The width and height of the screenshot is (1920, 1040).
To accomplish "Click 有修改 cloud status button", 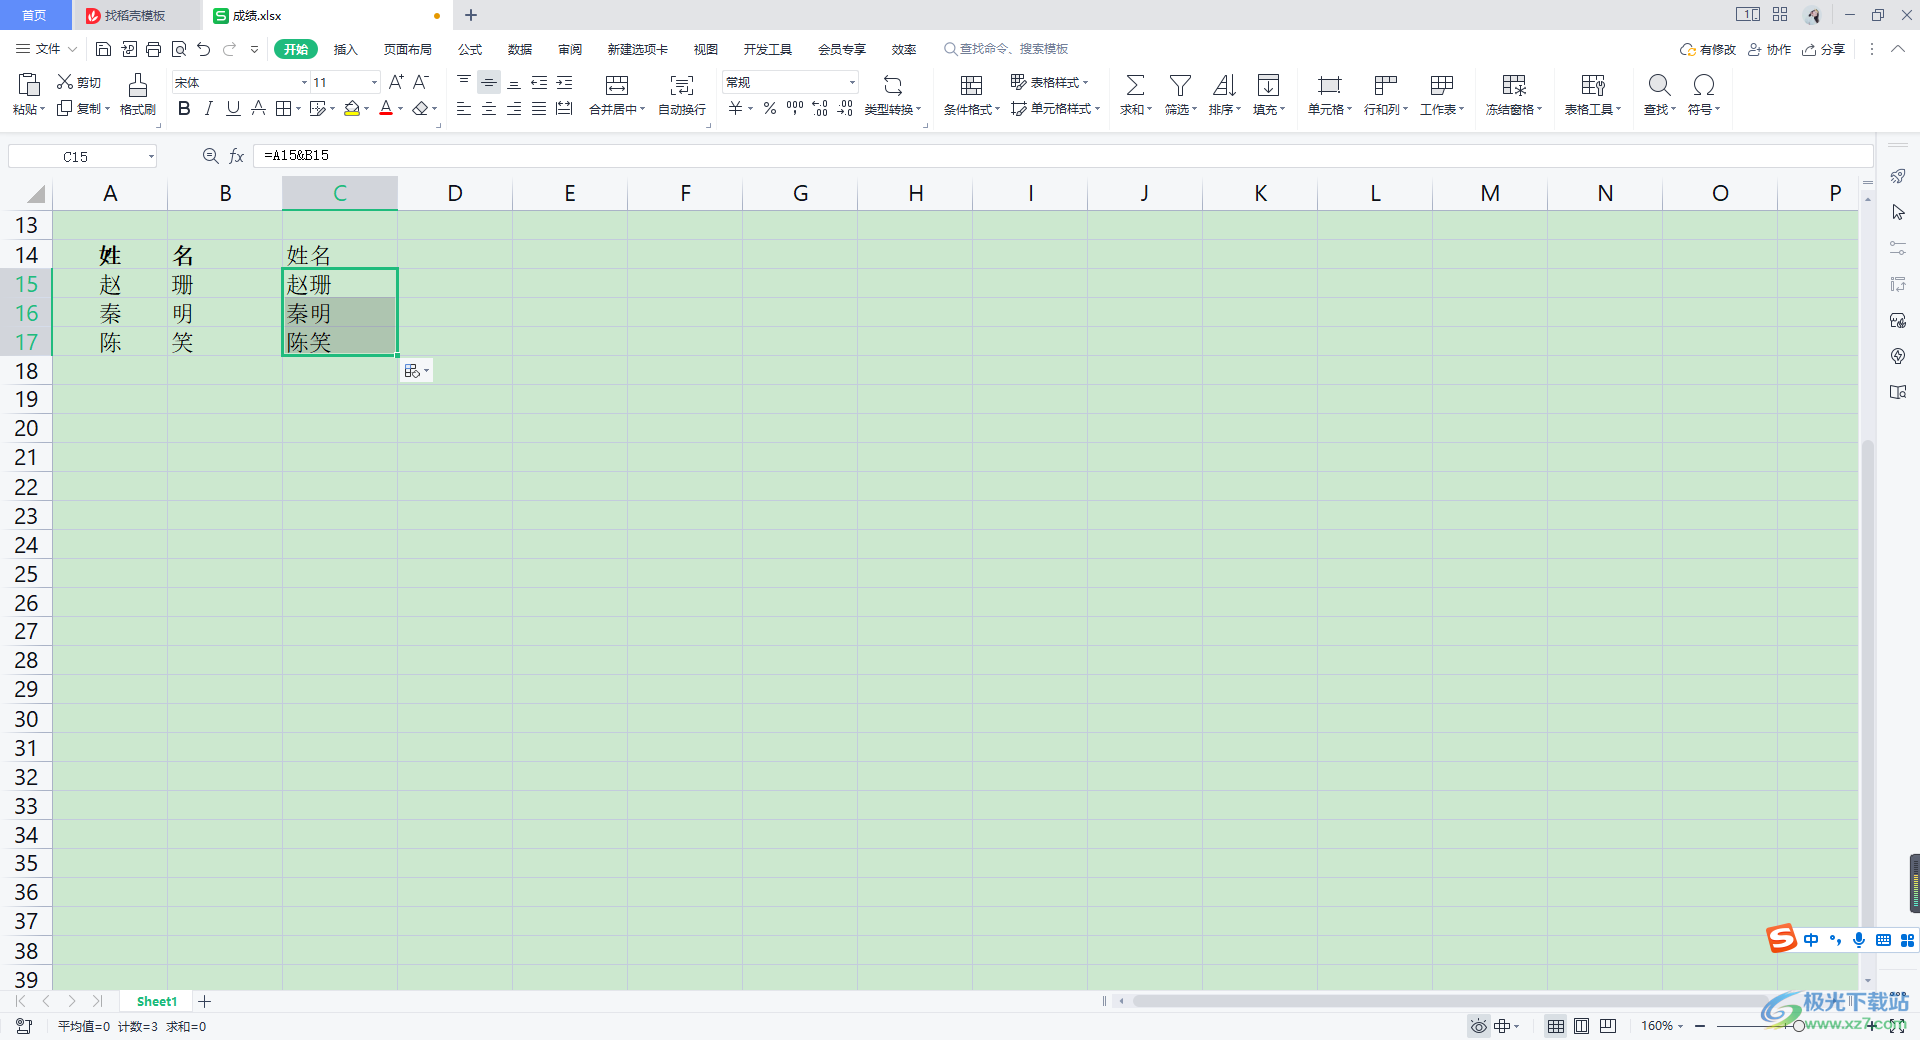I will (x=1708, y=49).
